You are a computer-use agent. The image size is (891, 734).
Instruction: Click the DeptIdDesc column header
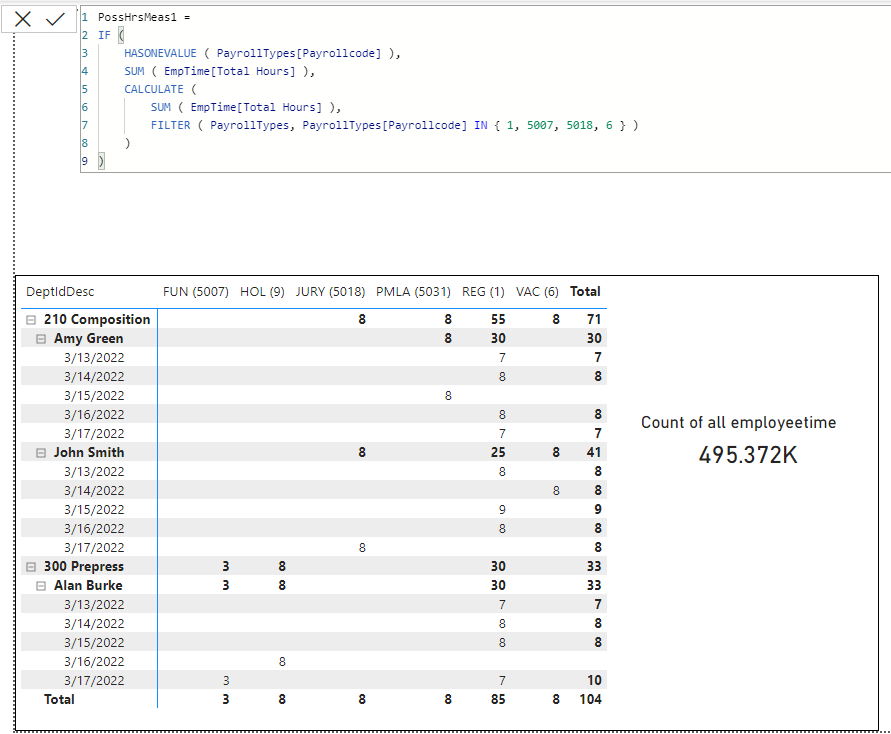click(60, 292)
